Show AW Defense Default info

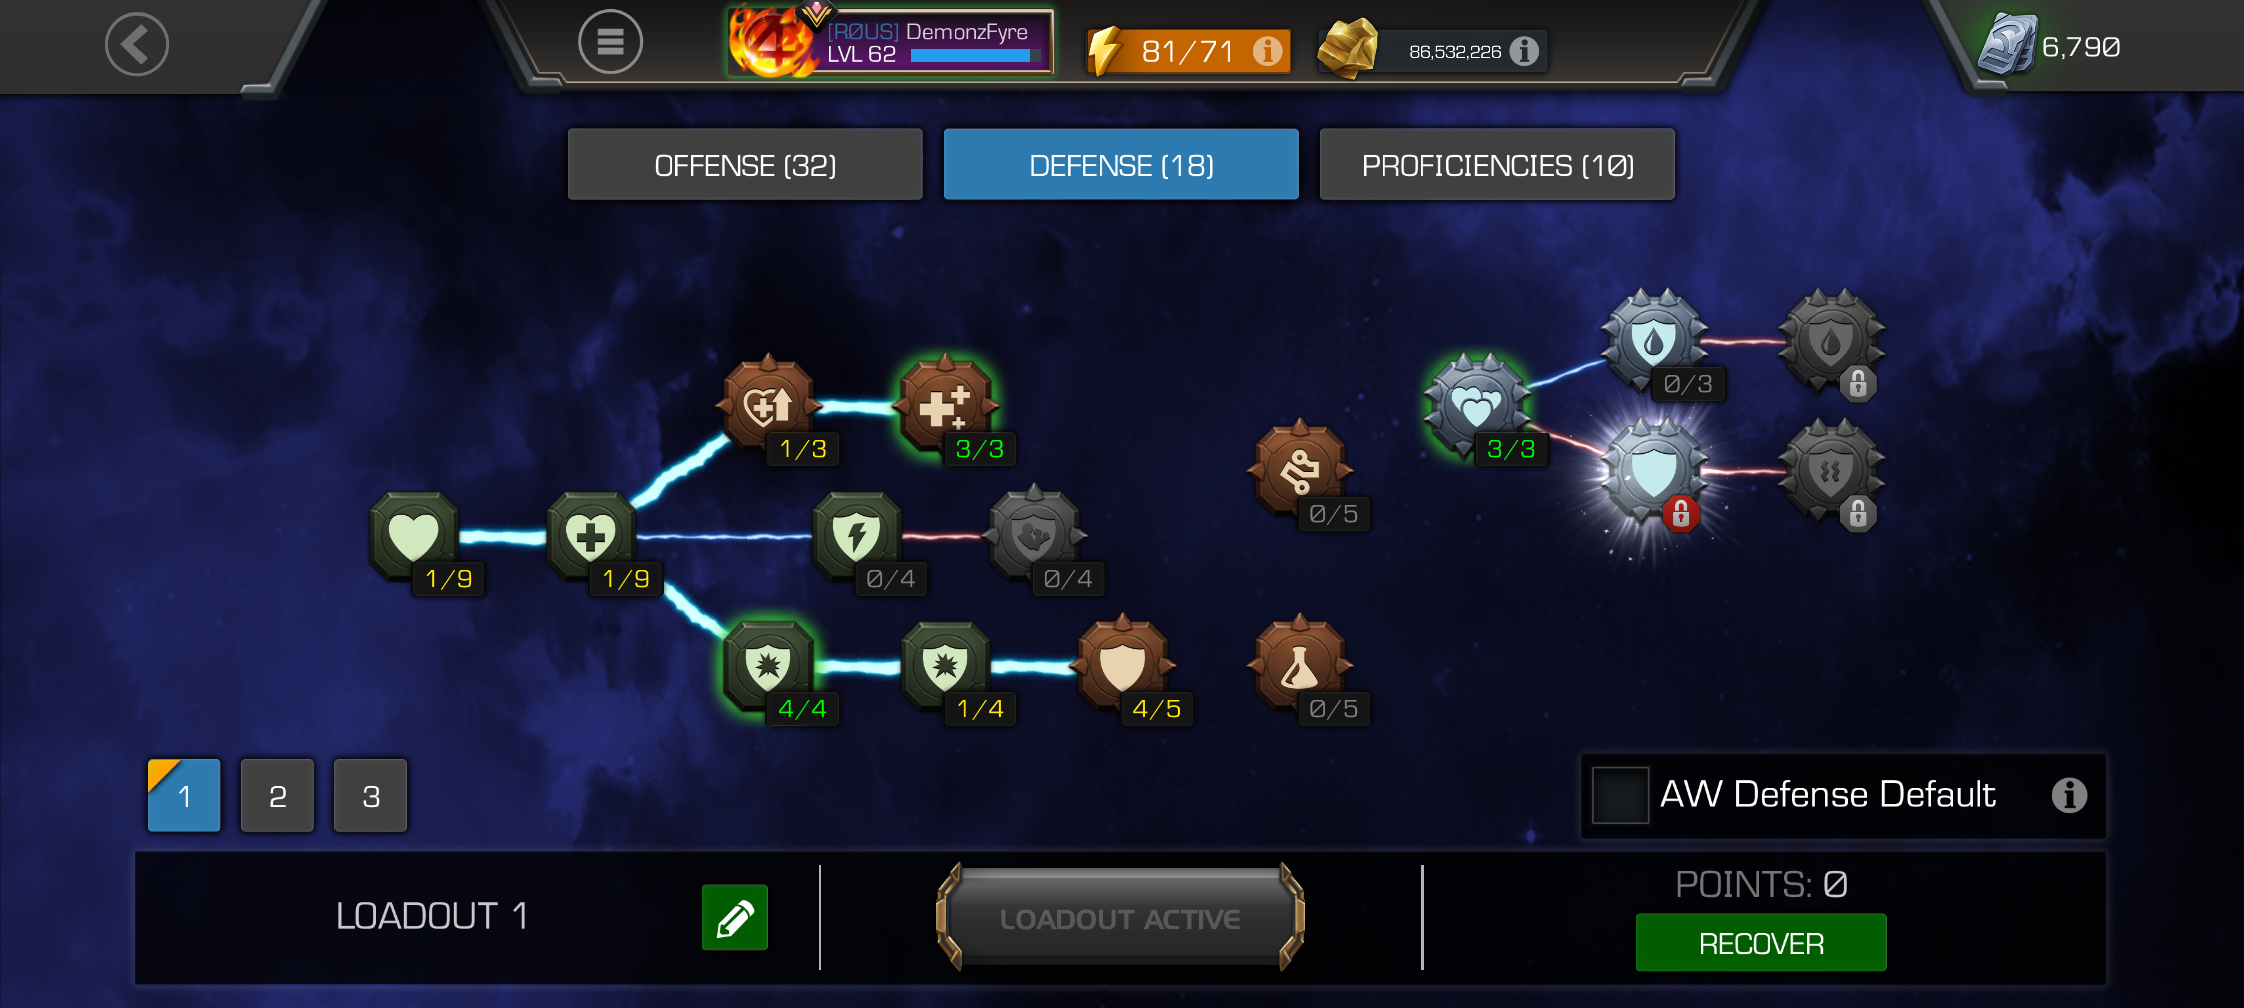point(2069,795)
